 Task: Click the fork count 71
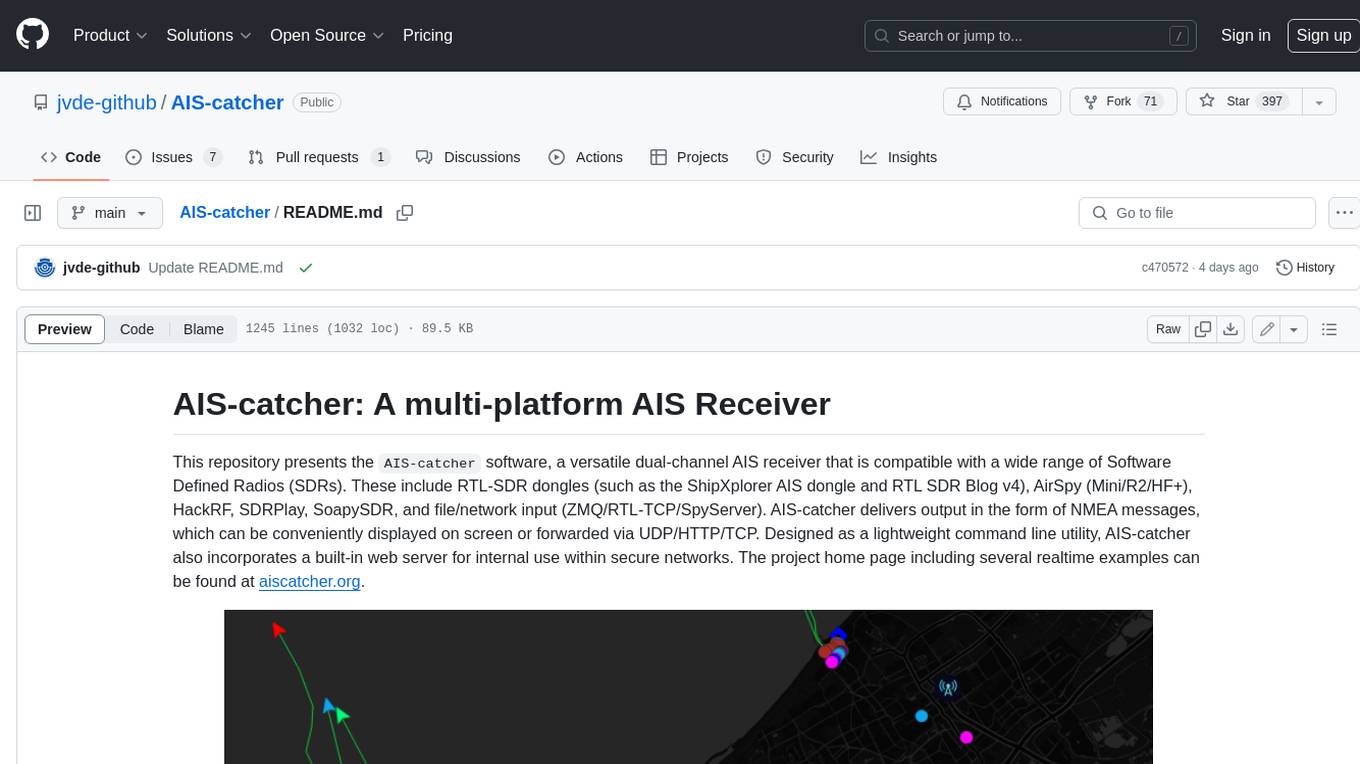click(1150, 101)
